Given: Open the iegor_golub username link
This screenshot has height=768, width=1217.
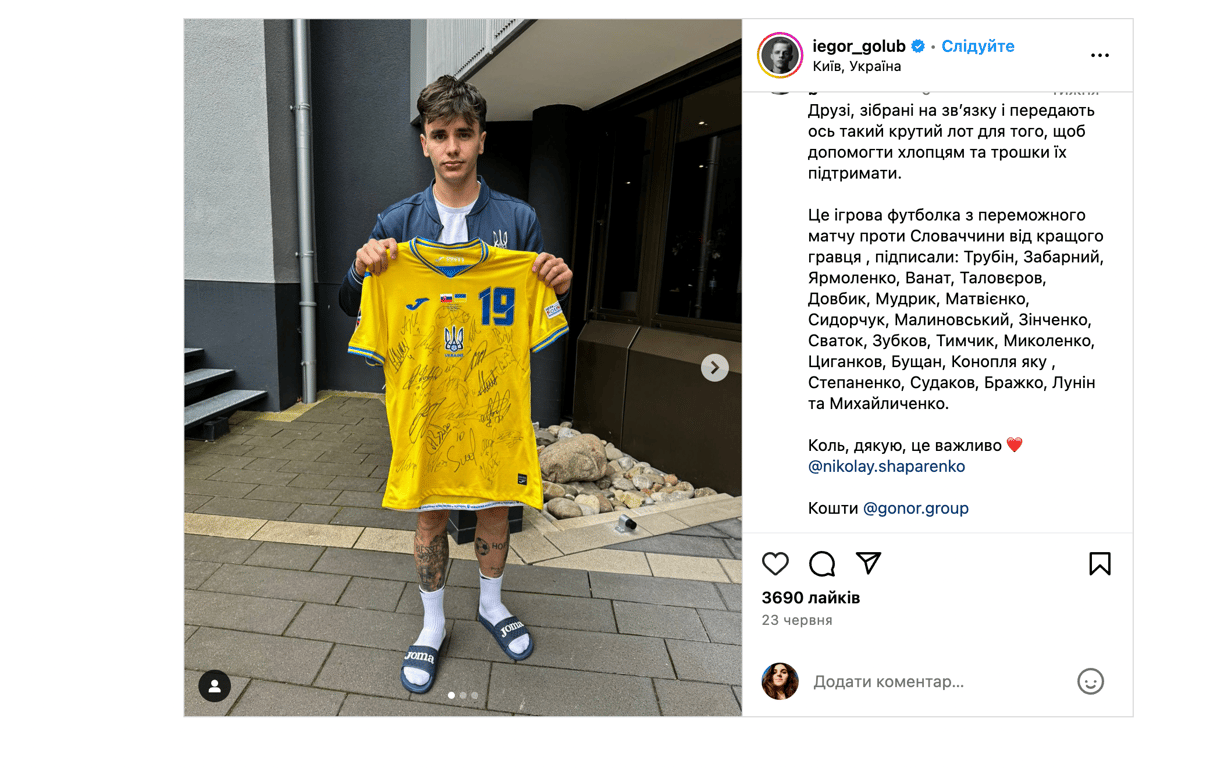Looking at the screenshot, I should (859, 46).
